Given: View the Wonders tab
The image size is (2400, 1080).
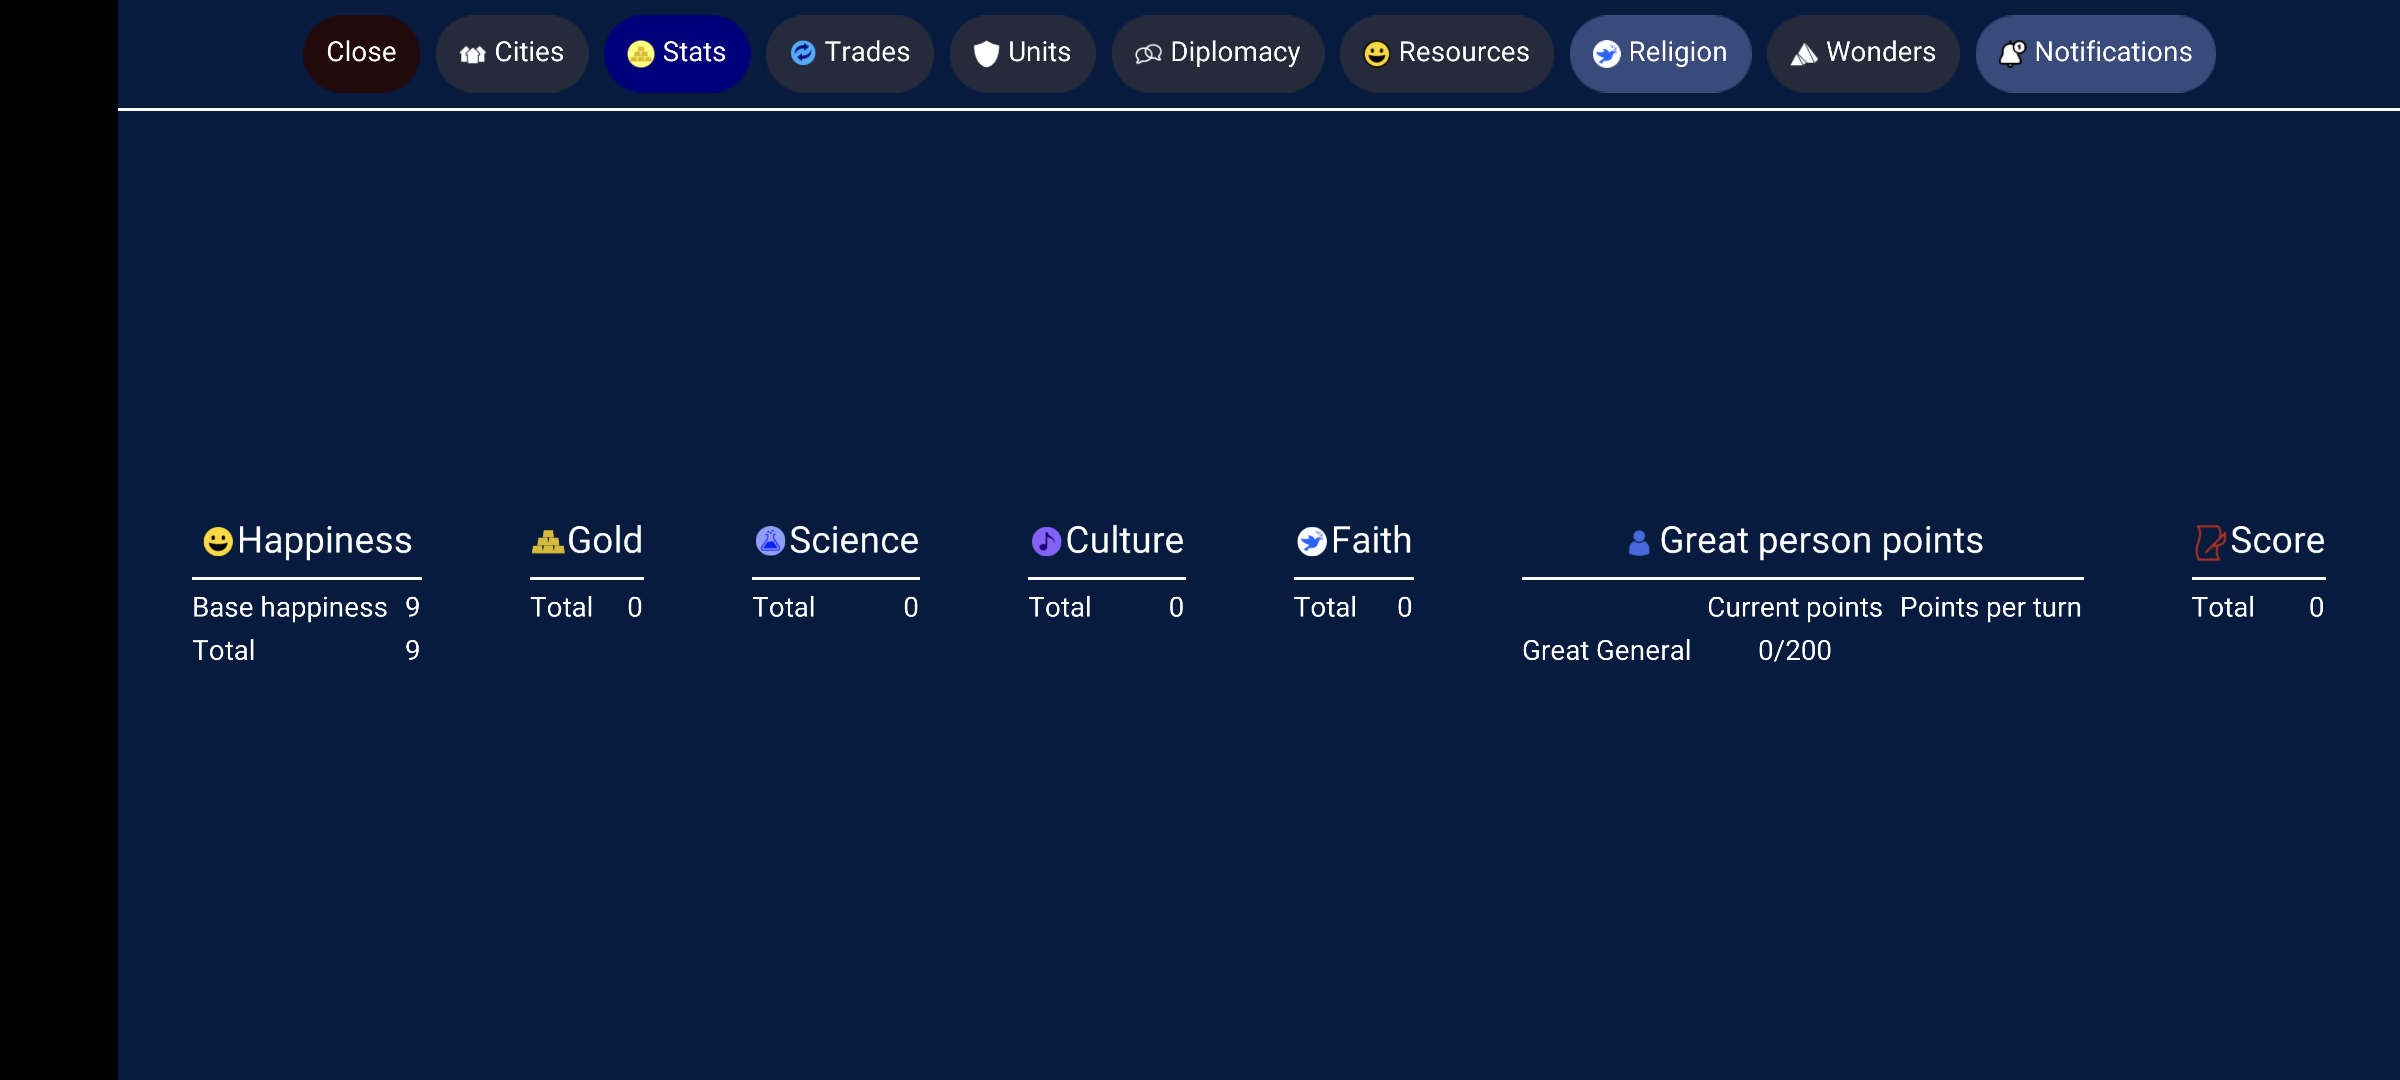Looking at the screenshot, I should point(1862,53).
